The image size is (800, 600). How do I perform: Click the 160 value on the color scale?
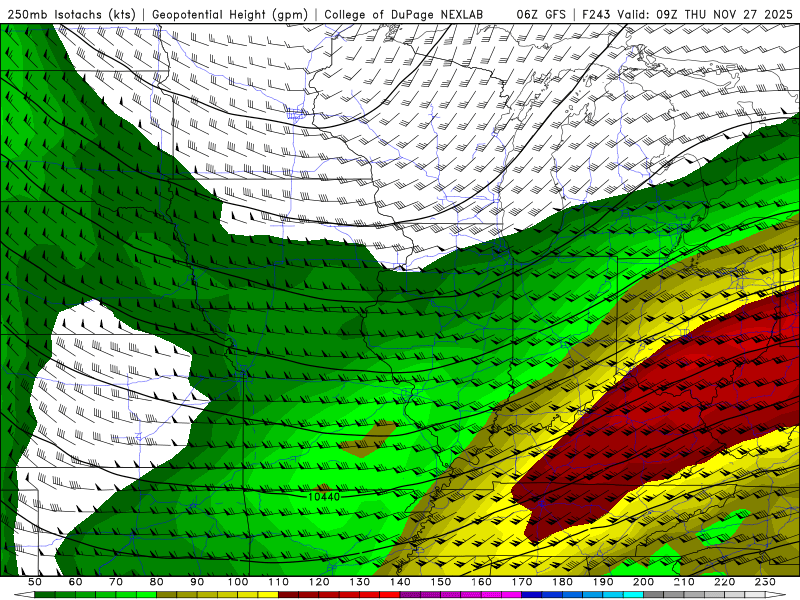tap(481, 582)
